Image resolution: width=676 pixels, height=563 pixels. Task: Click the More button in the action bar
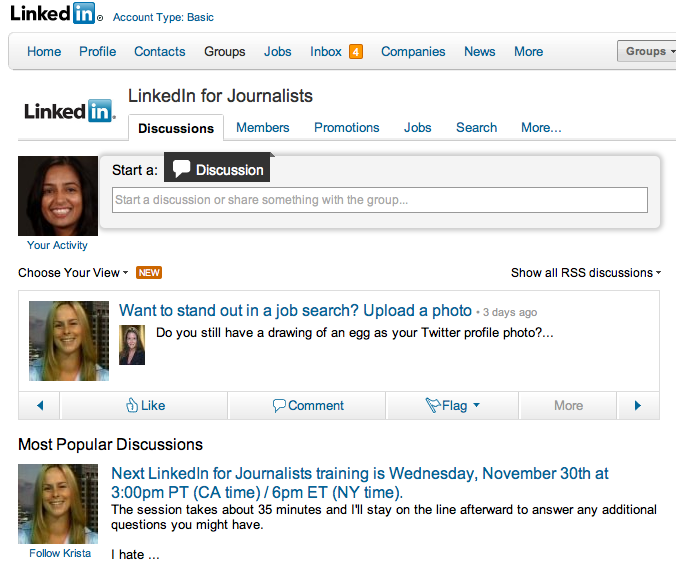pos(568,405)
